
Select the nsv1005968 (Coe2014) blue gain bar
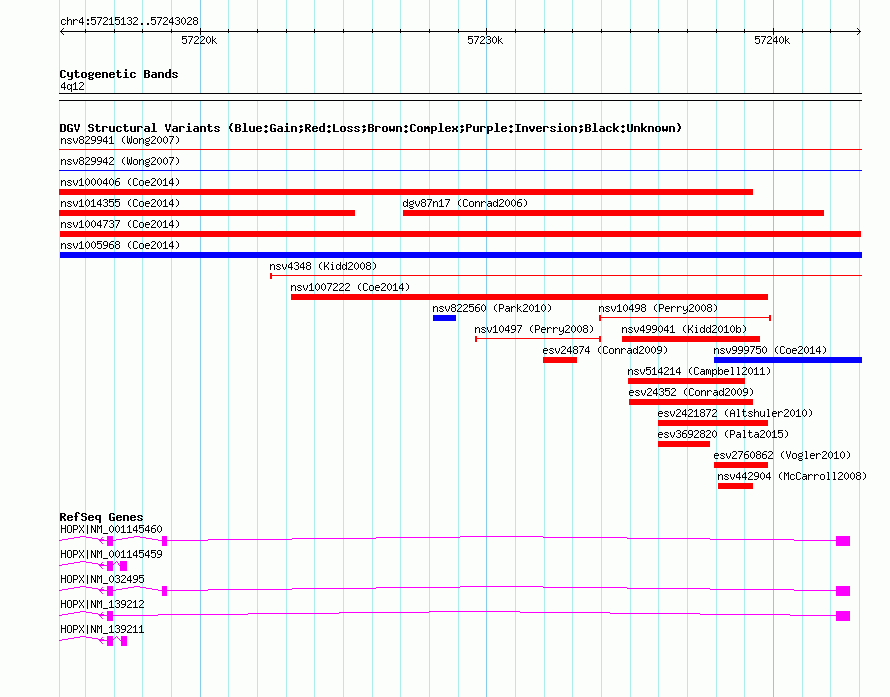[x=460, y=255]
